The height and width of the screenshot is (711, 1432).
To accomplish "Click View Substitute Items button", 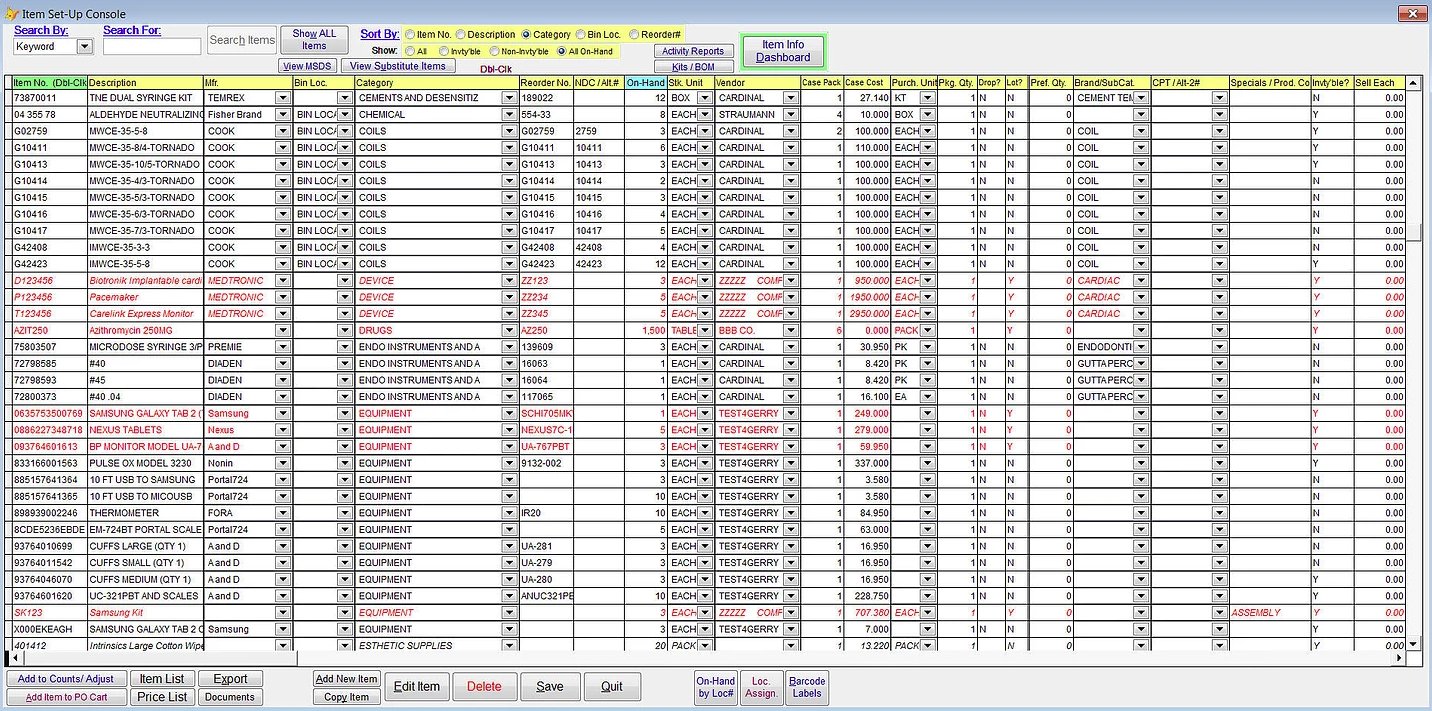I will (398, 66).
